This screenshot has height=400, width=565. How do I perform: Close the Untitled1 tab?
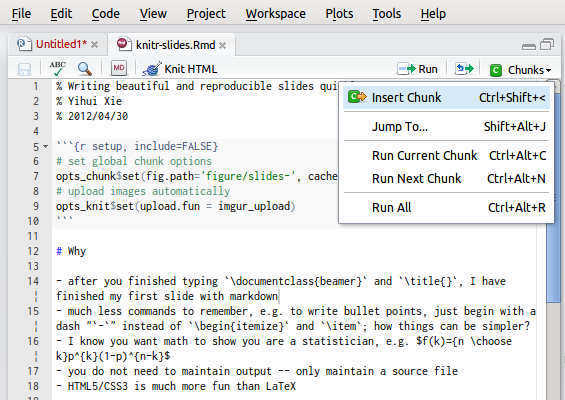[x=94, y=45]
